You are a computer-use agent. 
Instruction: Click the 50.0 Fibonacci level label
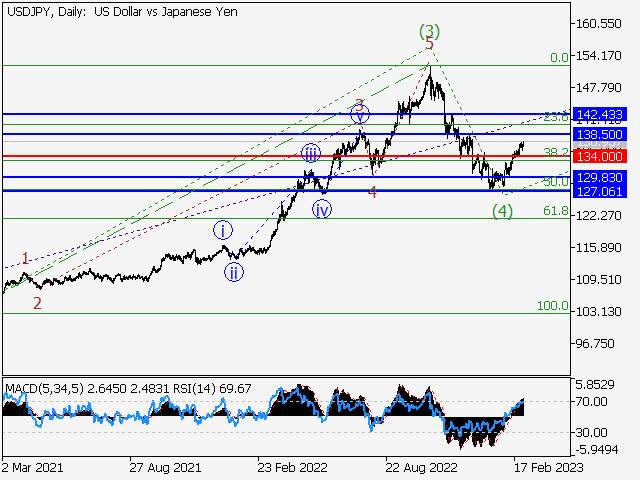[x=556, y=182]
